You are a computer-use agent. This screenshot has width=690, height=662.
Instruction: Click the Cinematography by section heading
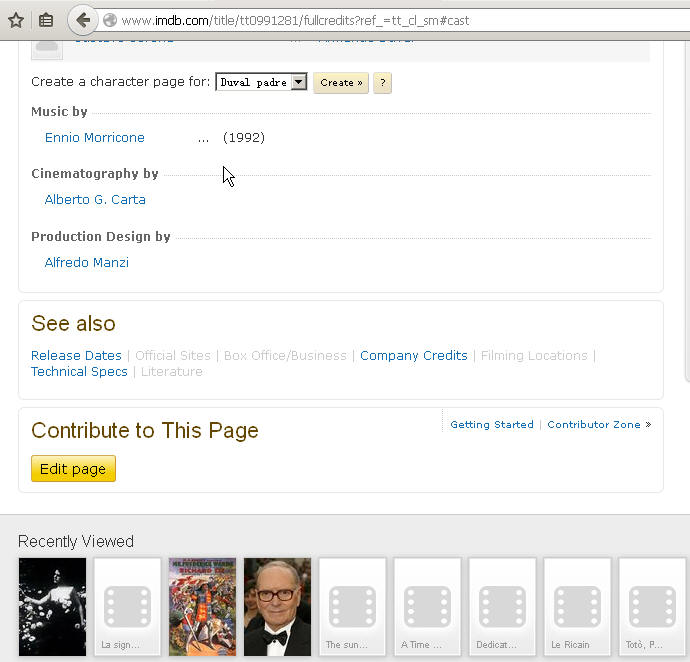pos(95,174)
